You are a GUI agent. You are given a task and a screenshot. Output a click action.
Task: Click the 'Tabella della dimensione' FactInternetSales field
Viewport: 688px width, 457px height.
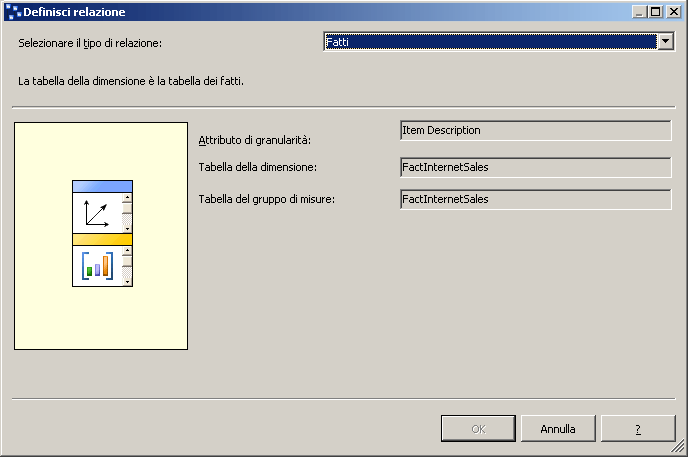pyautogui.click(x=534, y=167)
